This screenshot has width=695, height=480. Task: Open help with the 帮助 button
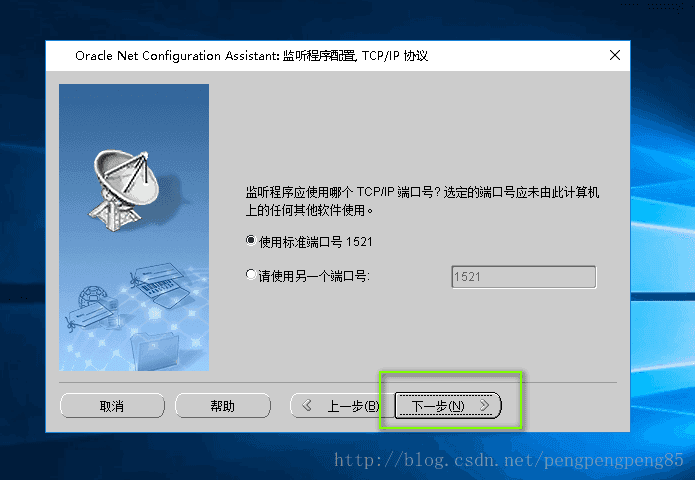223,406
